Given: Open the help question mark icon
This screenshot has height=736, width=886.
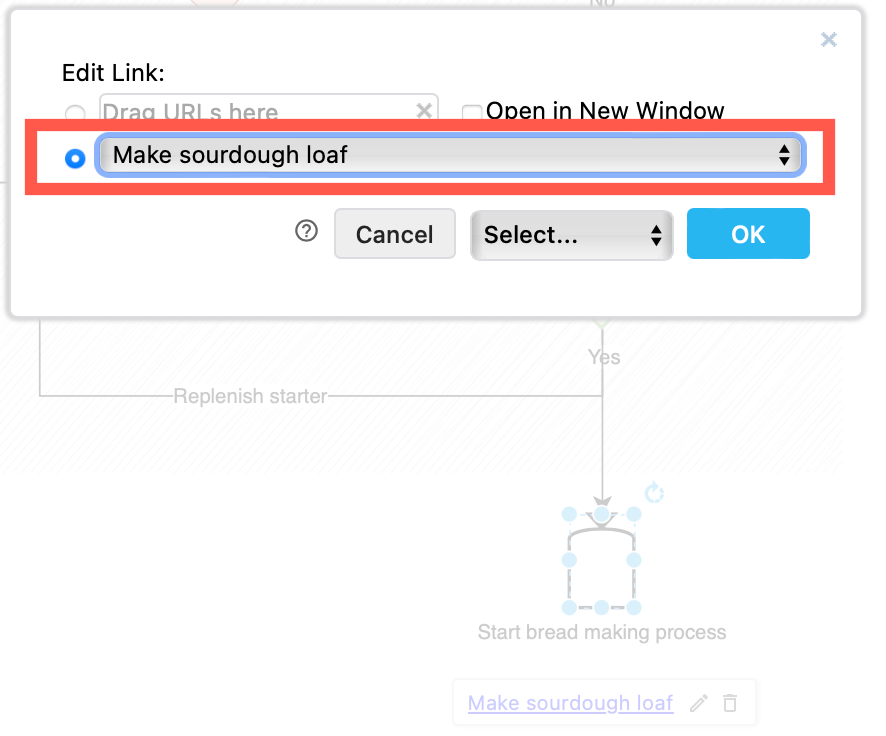Looking at the screenshot, I should click(304, 231).
